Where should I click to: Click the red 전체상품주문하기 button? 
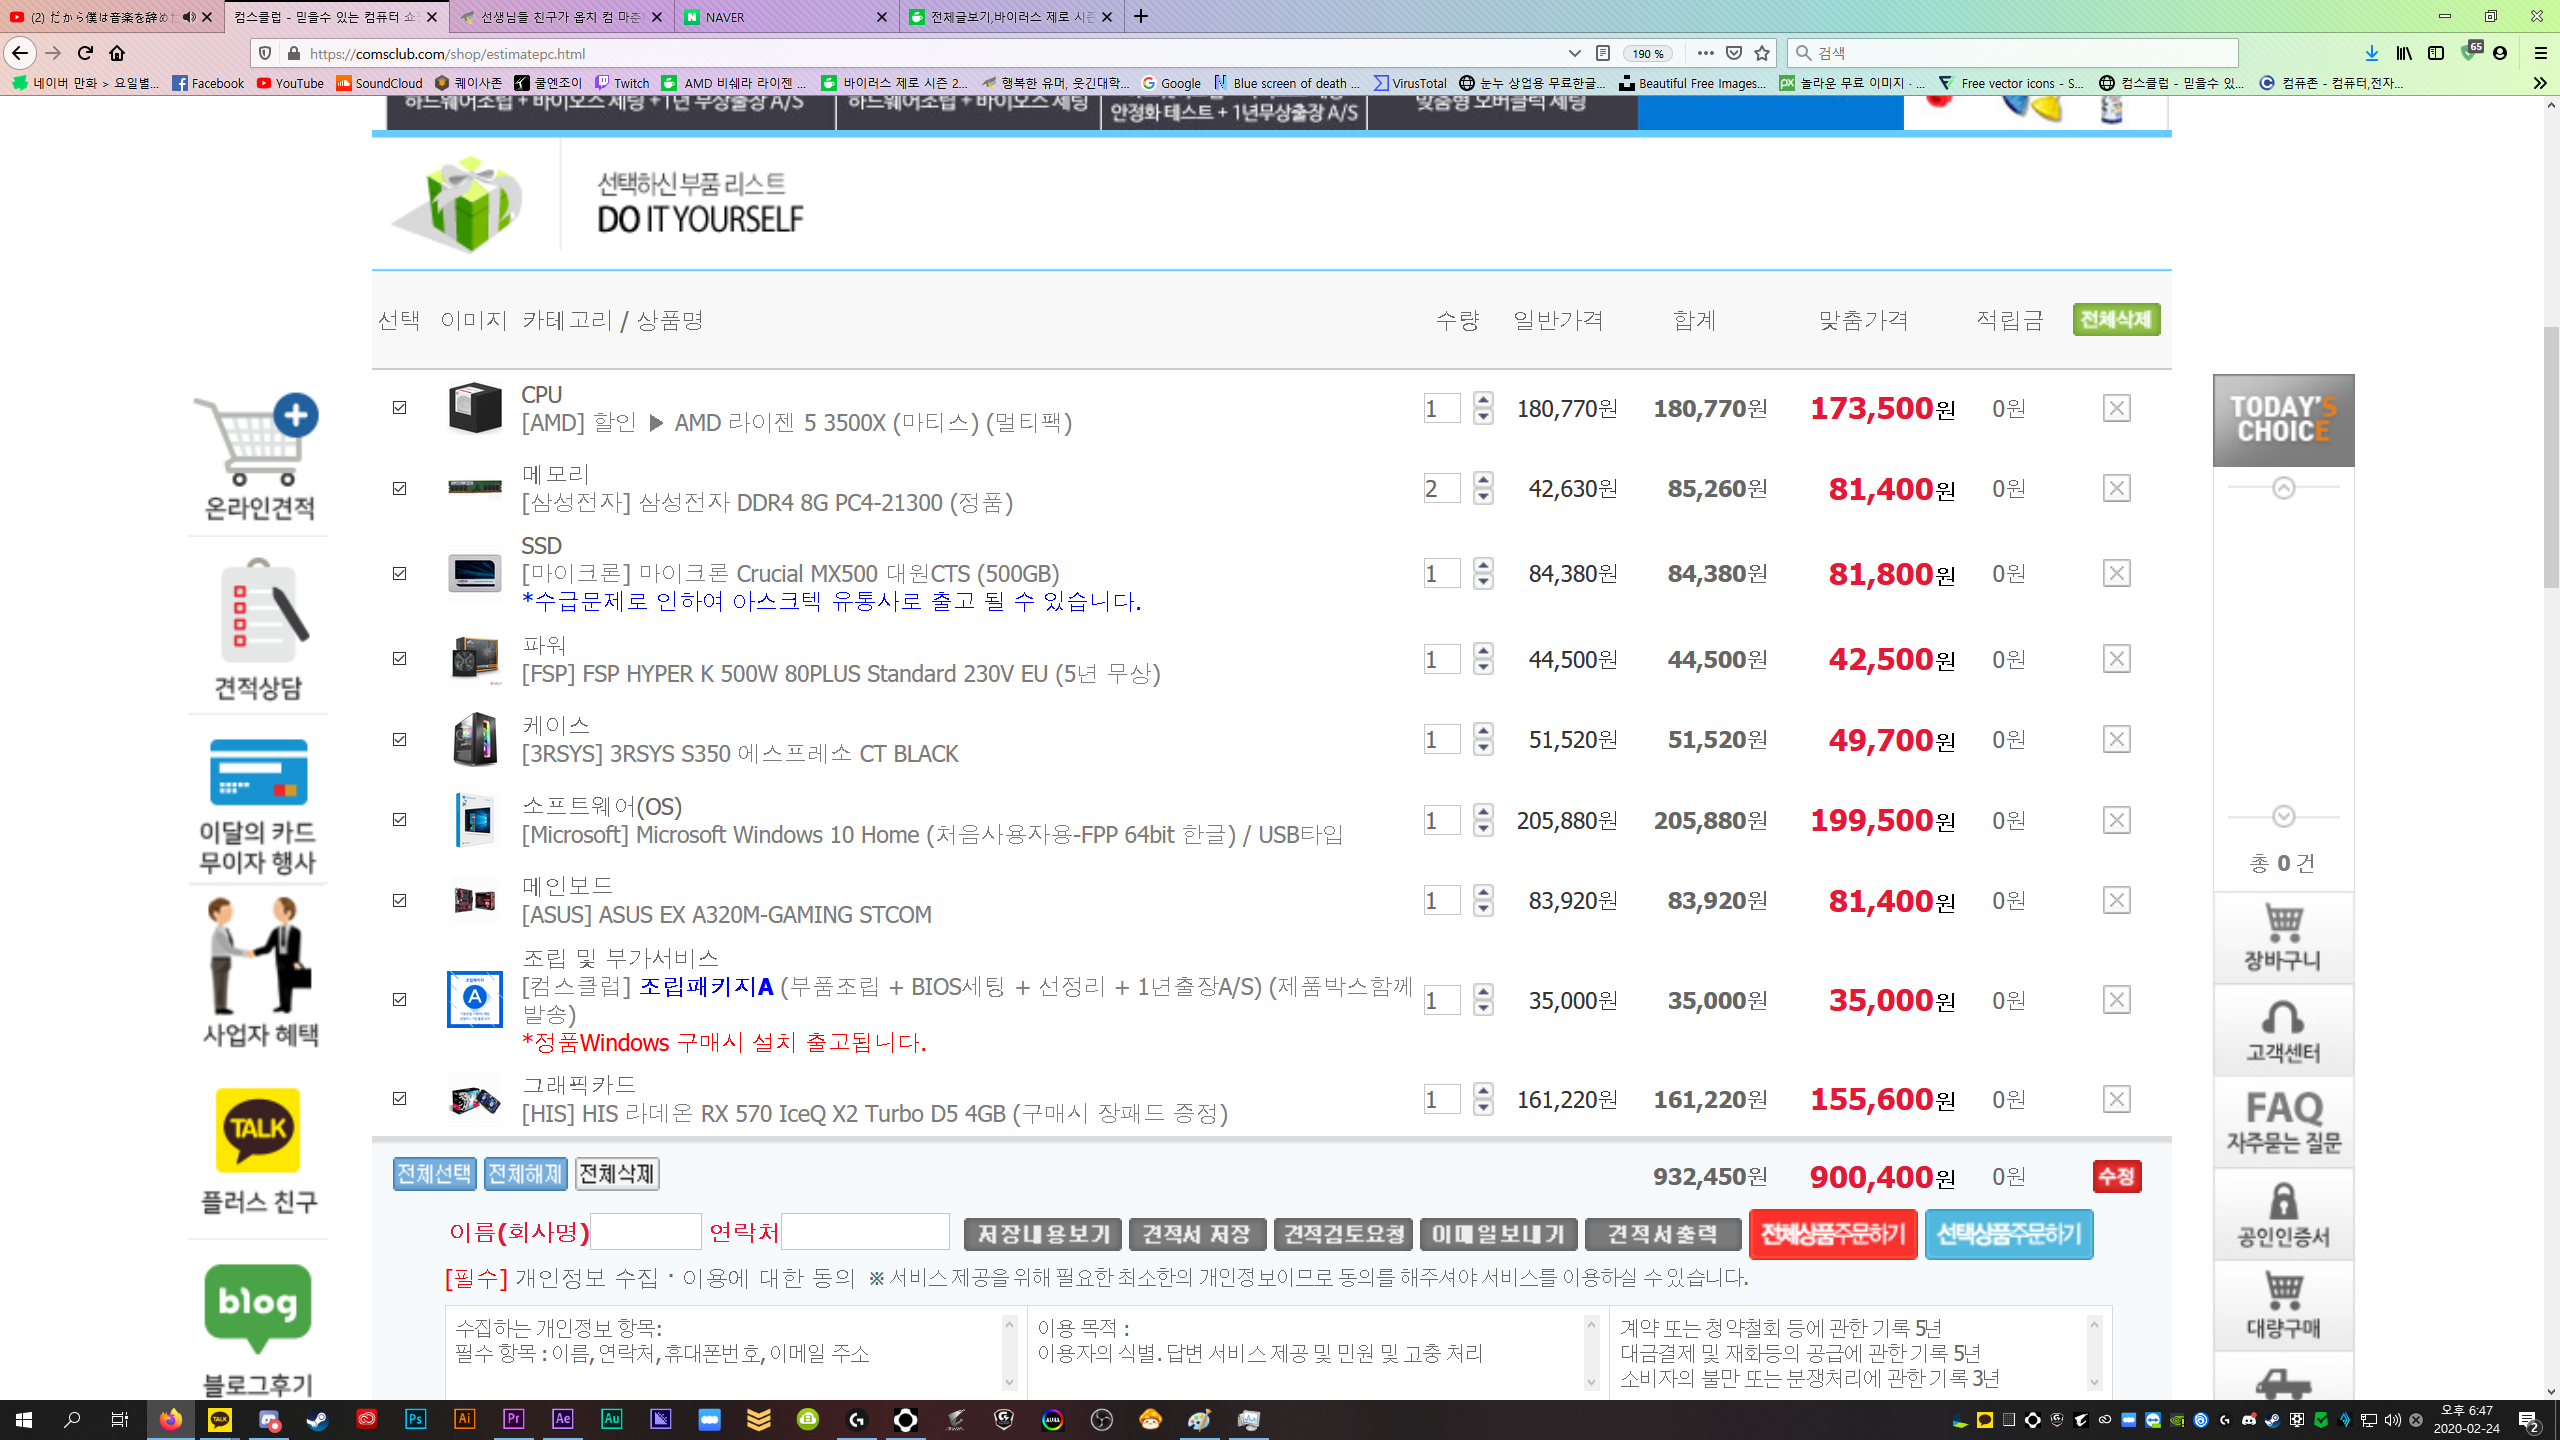click(x=1832, y=1234)
